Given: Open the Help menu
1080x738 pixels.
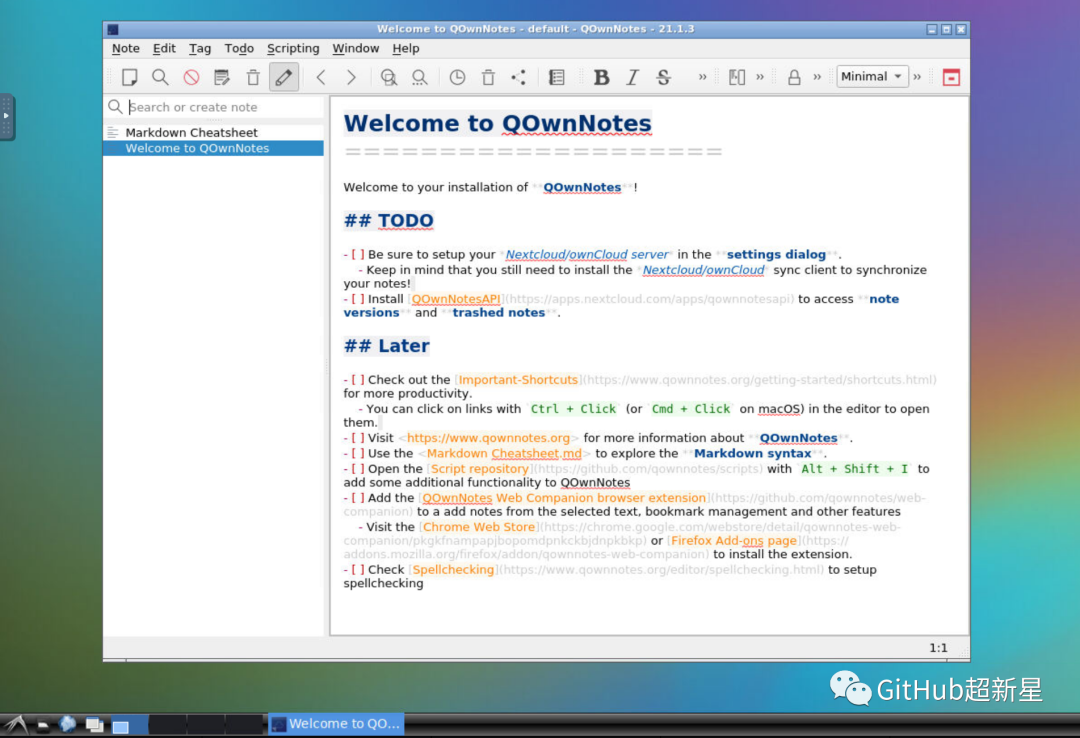Looking at the screenshot, I should point(406,48).
